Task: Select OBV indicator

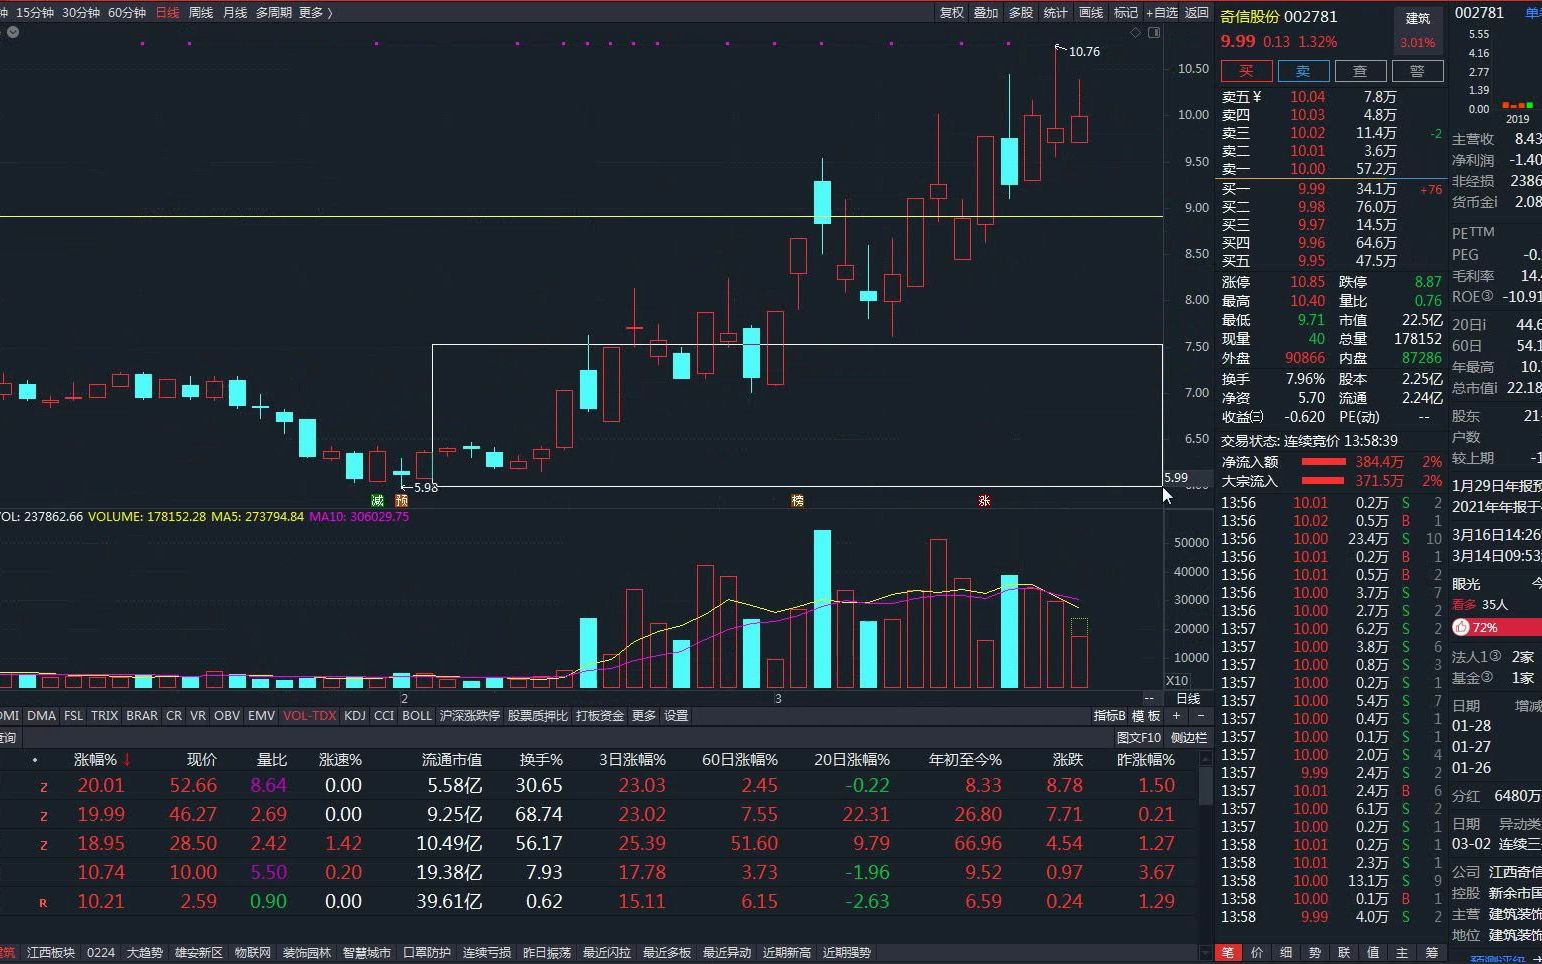Action: coord(227,716)
